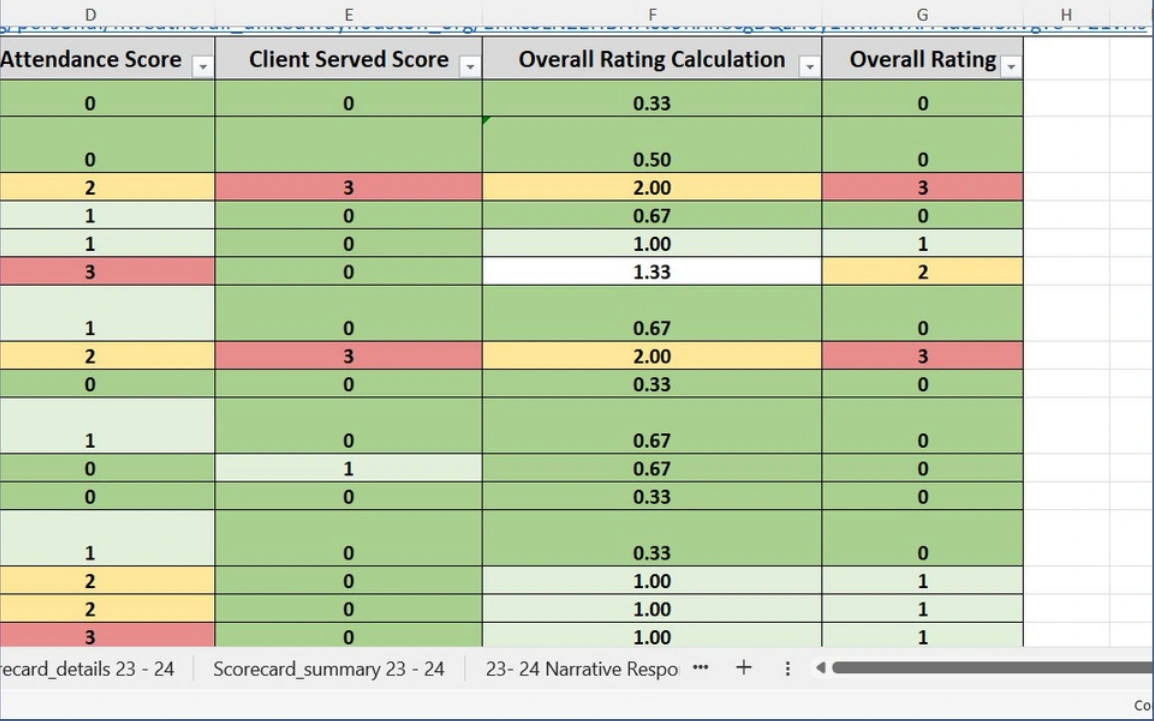Screen dimensions: 1154x721
Task: Click the horizontal scroll left arrow
Action: click(821, 668)
